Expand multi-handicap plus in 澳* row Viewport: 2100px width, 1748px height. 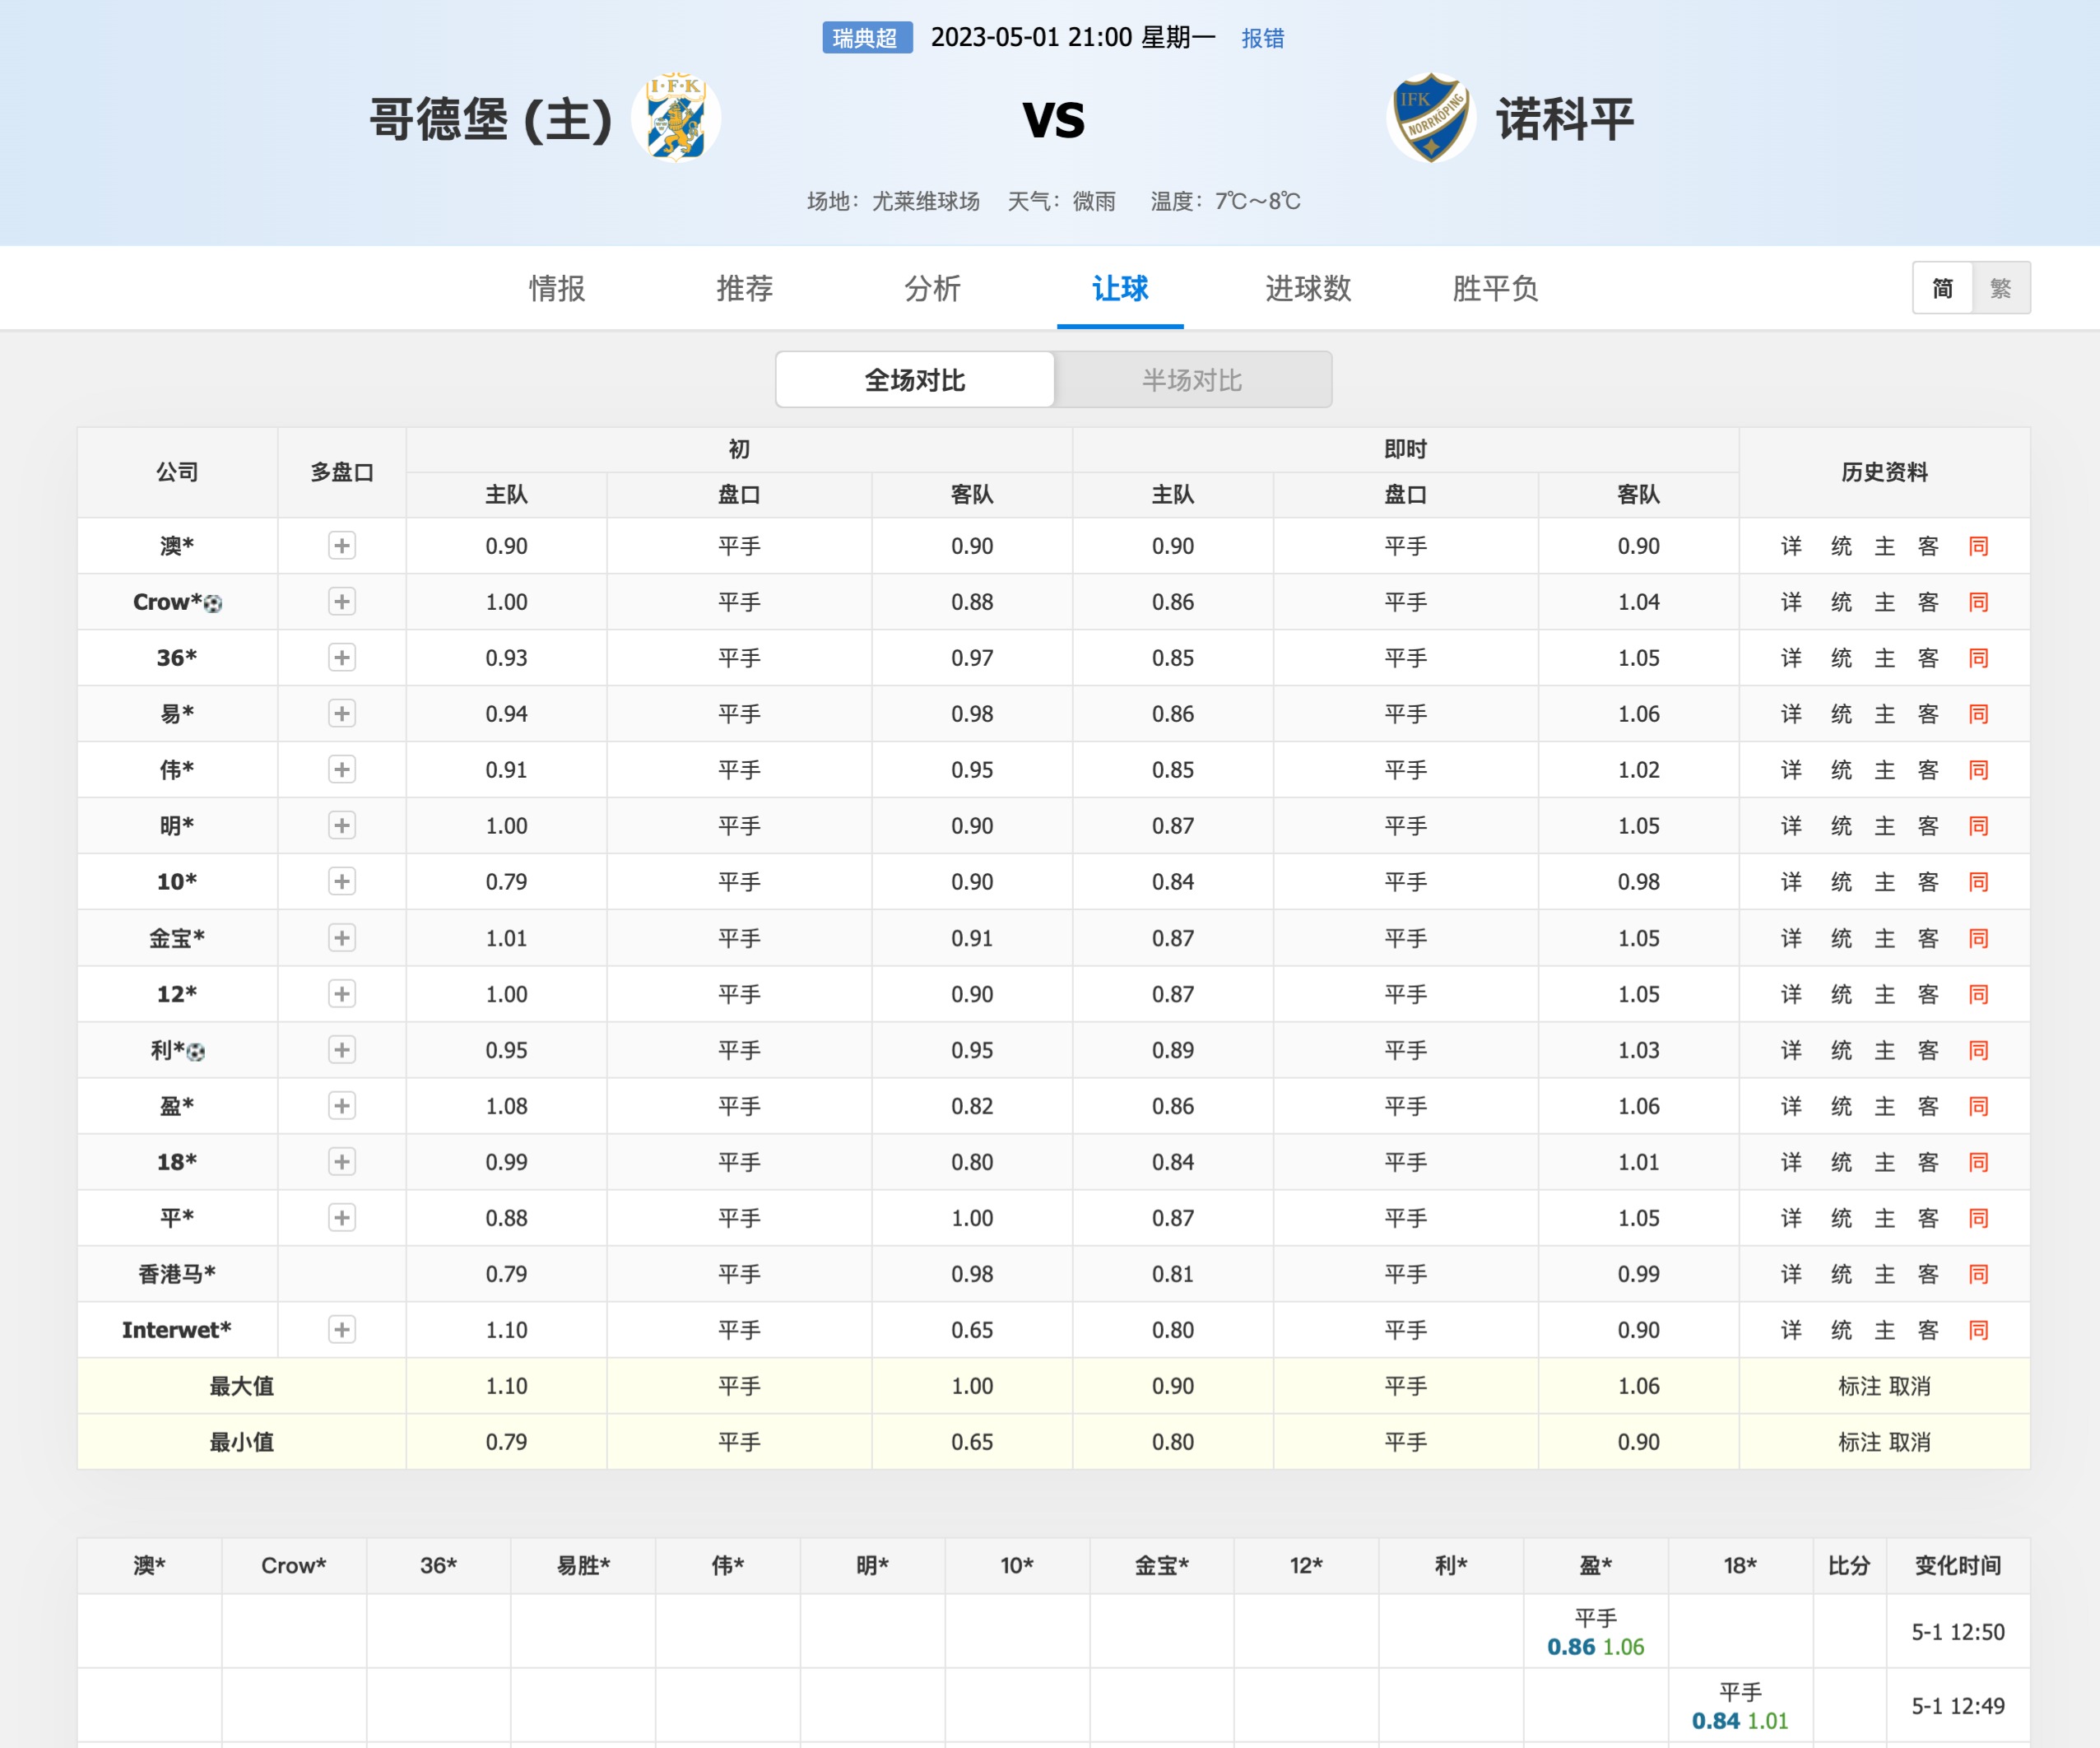pos(342,545)
